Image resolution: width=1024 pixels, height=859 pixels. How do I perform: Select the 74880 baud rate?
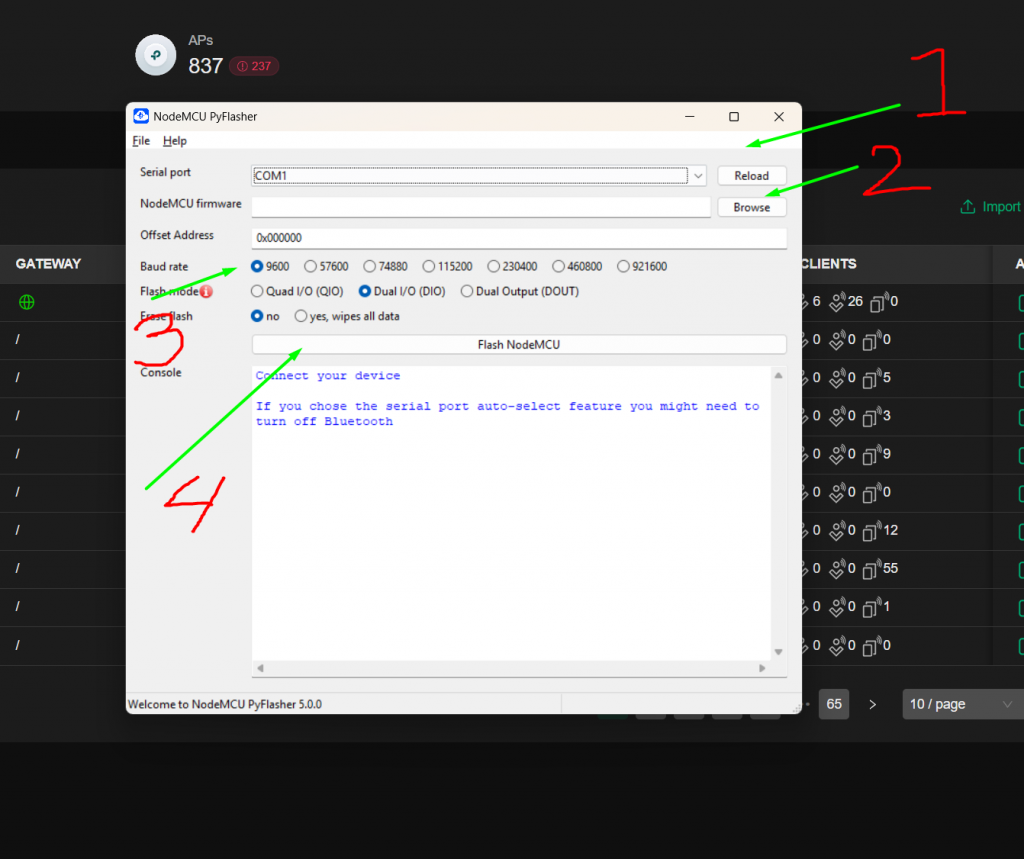click(370, 267)
